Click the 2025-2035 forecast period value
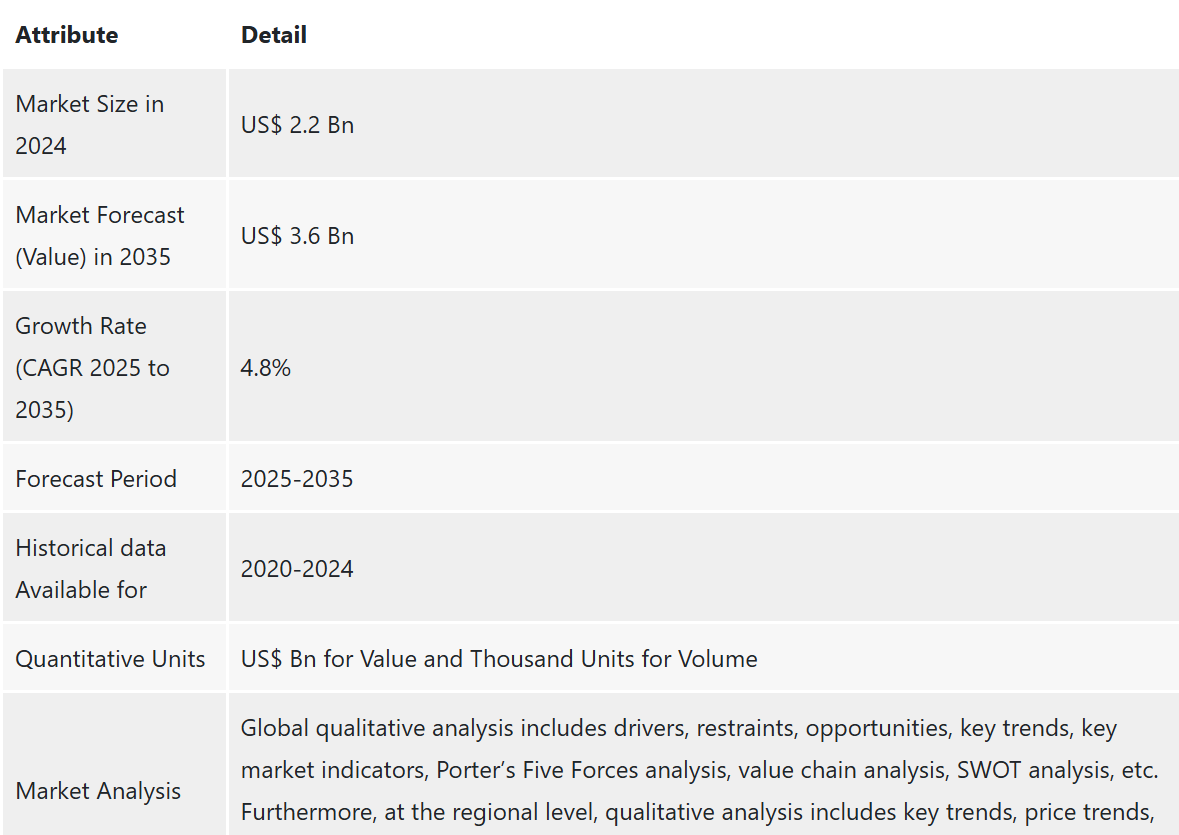The image size is (1179, 835). pyautogui.click(x=297, y=479)
